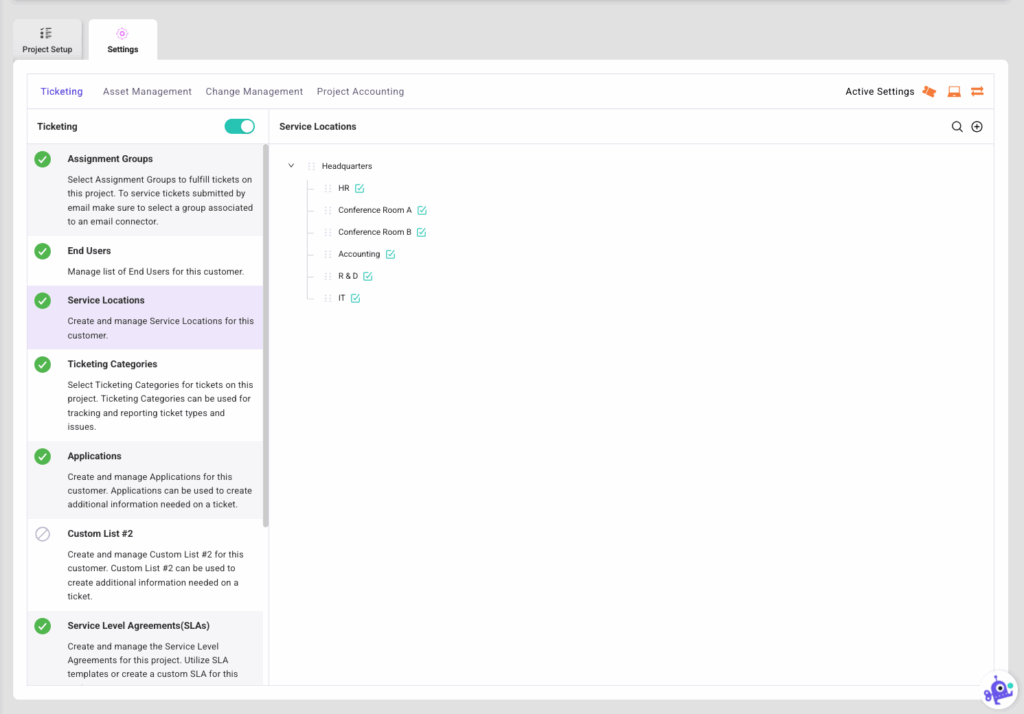
Task: Click the search icon in Service Locations
Action: tap(957, 127)
